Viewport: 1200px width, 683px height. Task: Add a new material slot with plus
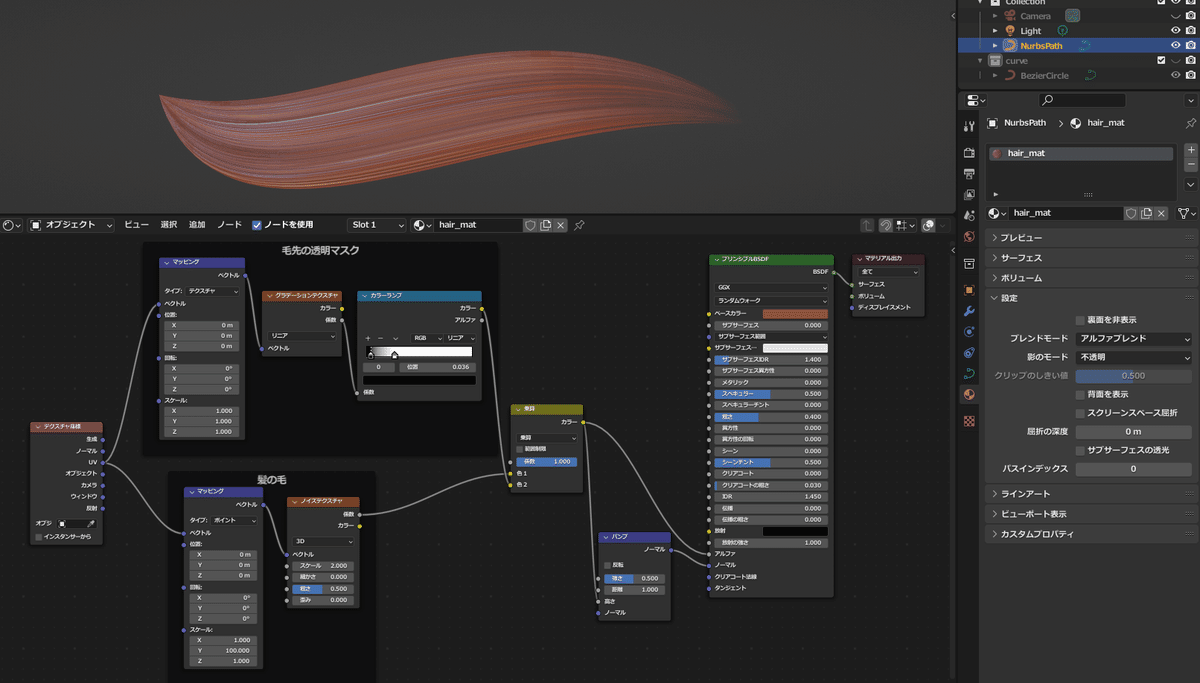point(1190,150)
